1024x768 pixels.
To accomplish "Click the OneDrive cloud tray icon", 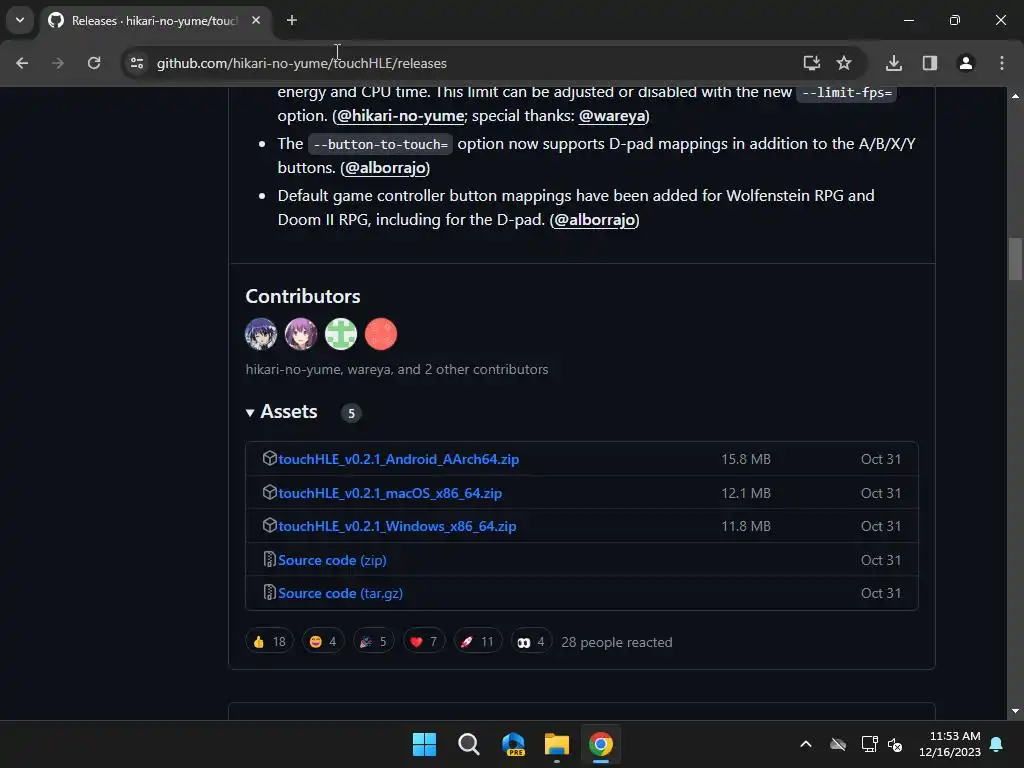I will coord(838,744).
